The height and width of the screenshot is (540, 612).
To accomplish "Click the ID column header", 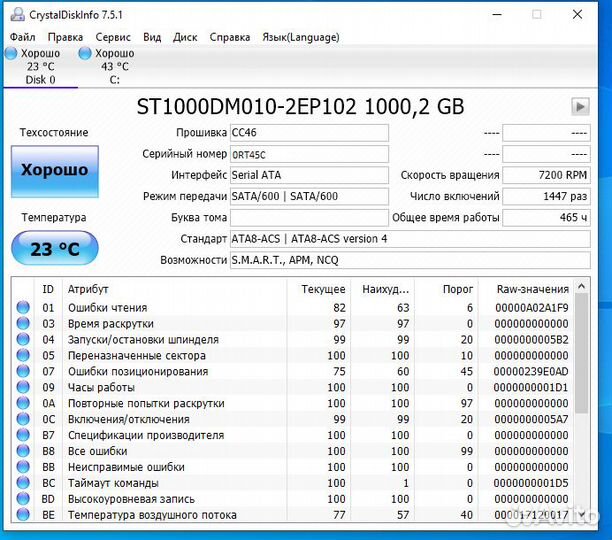I will click(x=48, y=289).
